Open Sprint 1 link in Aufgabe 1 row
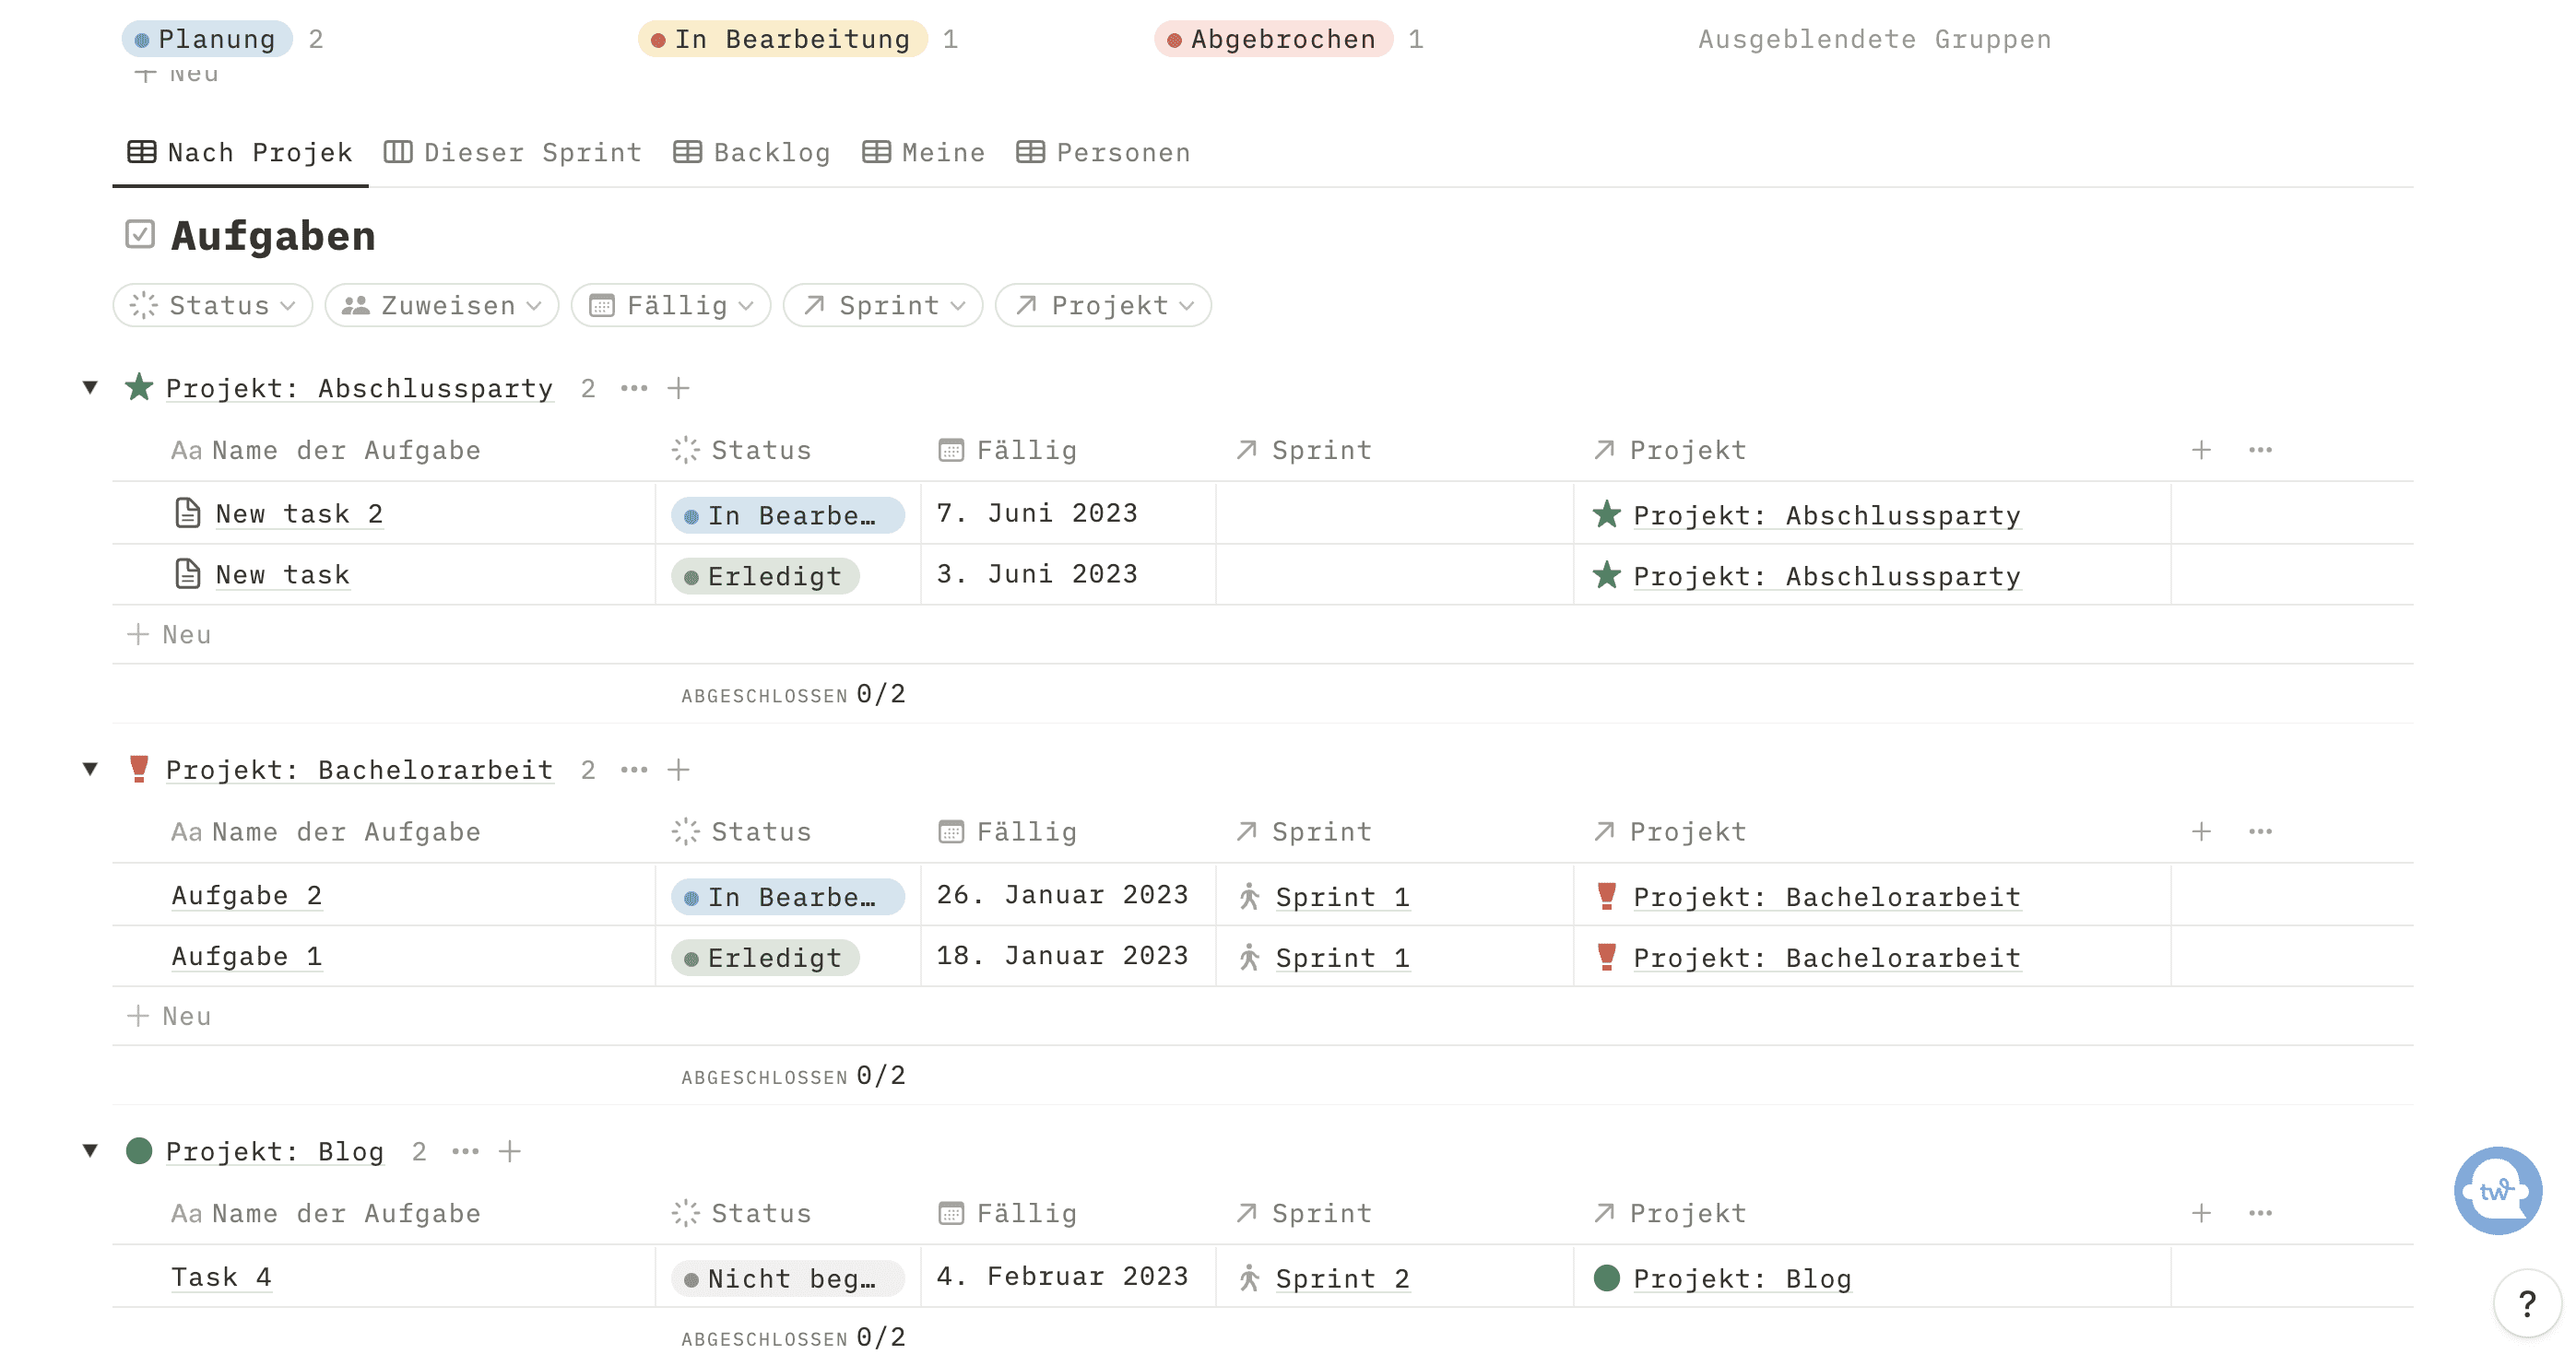2576x1366 pixels. click(1343, 958)
